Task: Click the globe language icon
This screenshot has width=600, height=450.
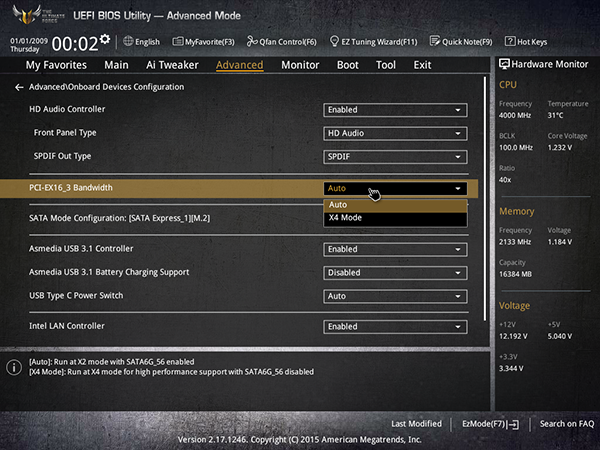Action: pyautogui.click(x=128, y=41)
